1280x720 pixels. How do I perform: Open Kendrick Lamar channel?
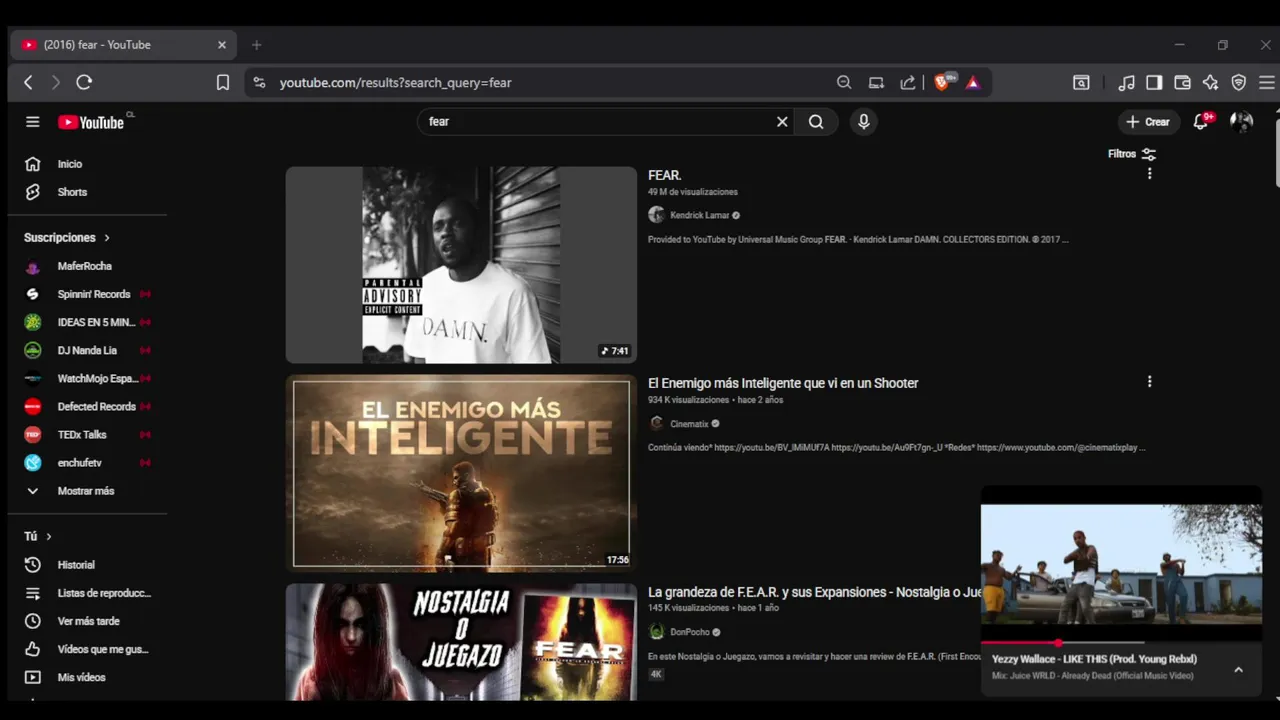tap(699, 215)
